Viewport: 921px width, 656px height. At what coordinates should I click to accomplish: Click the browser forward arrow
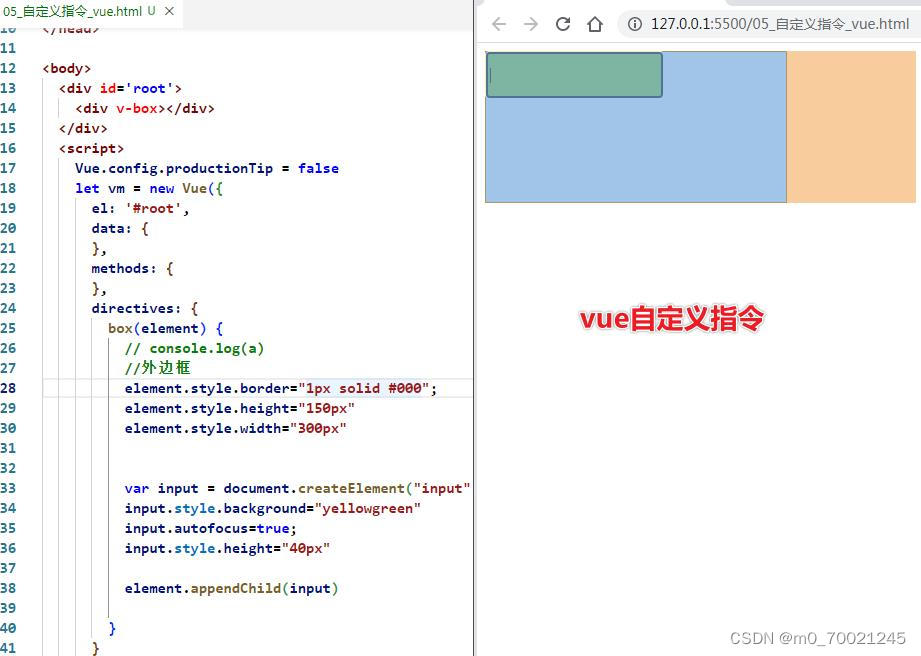tap(530, 24)
